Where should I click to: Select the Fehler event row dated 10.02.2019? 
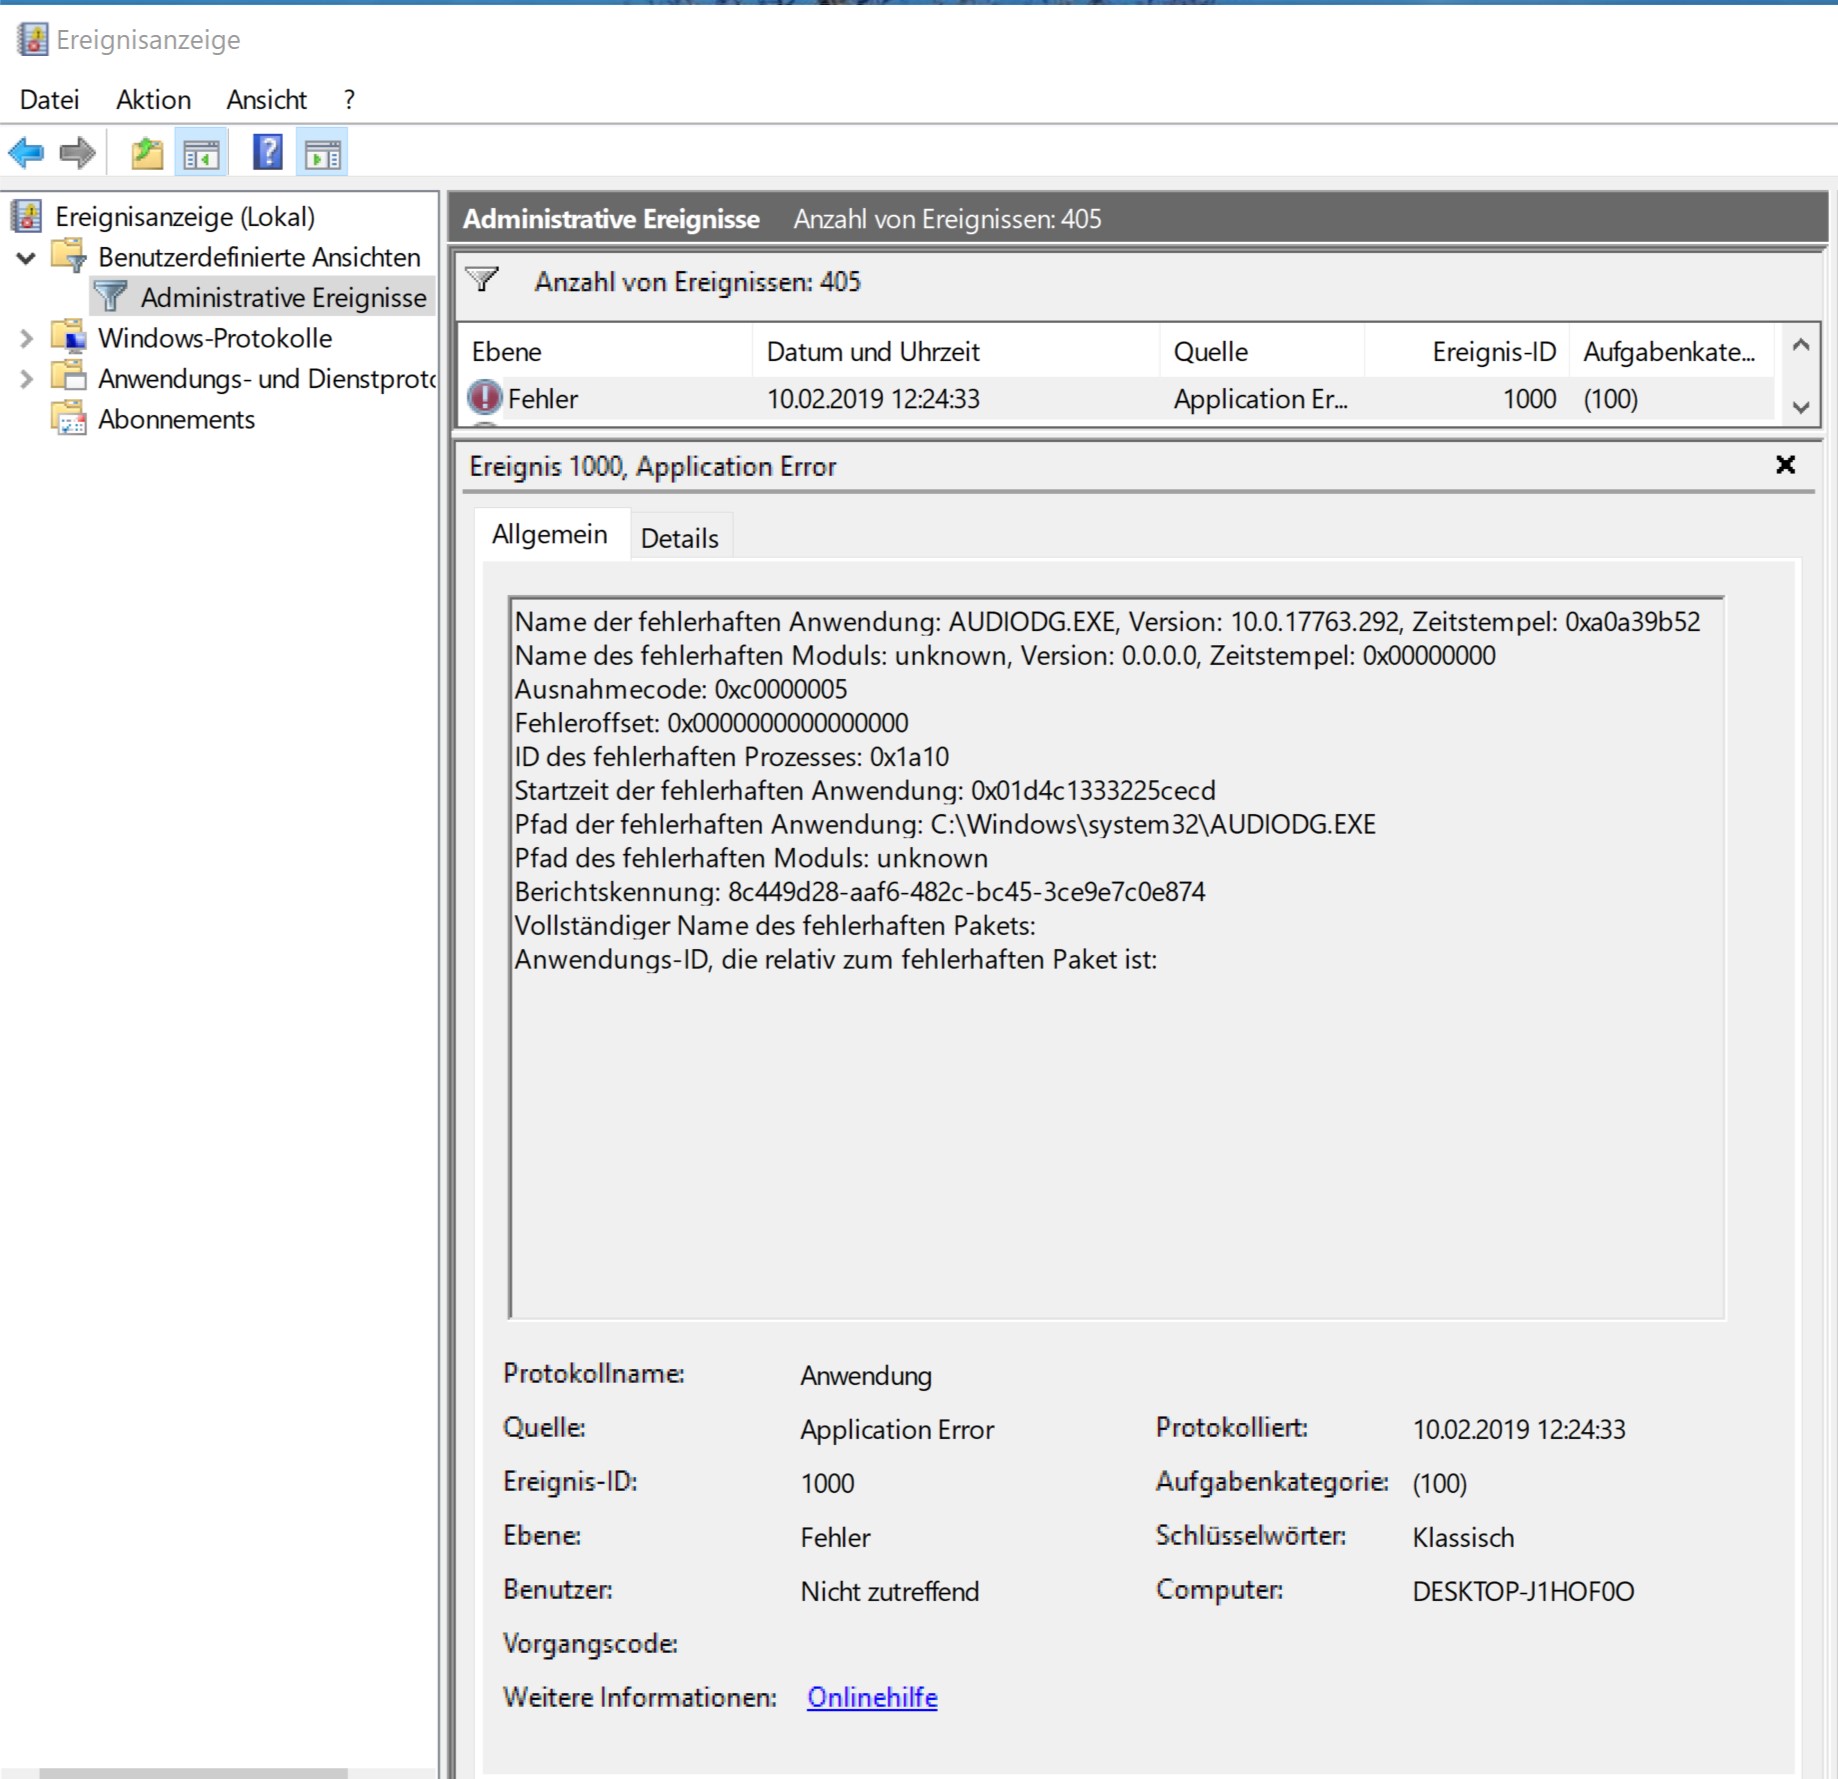coord(1116,398)
